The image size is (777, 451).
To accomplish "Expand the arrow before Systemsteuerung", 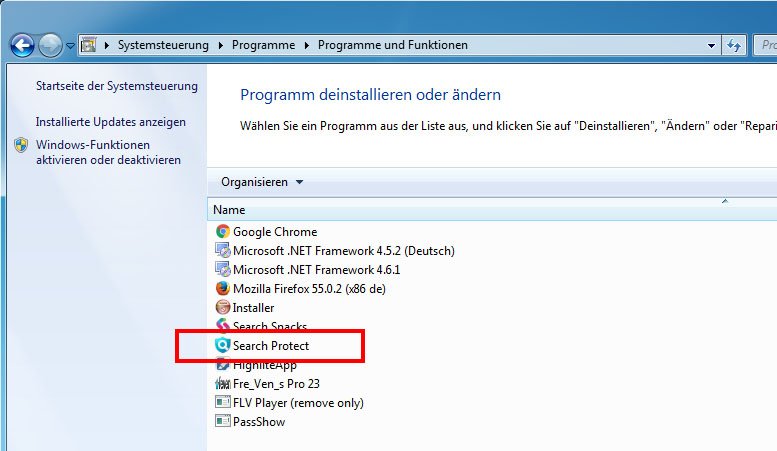I will (107, 45).
